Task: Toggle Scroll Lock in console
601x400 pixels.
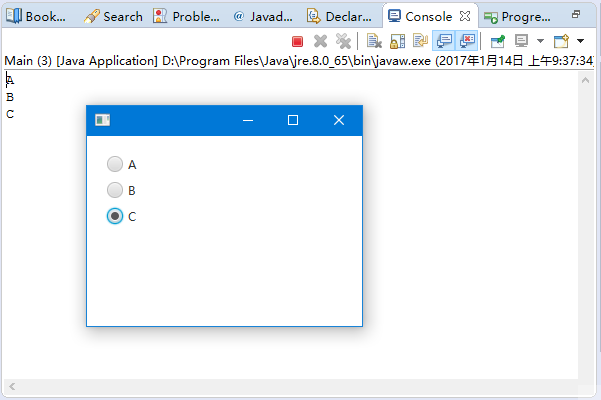Action: tap(396, 41)
